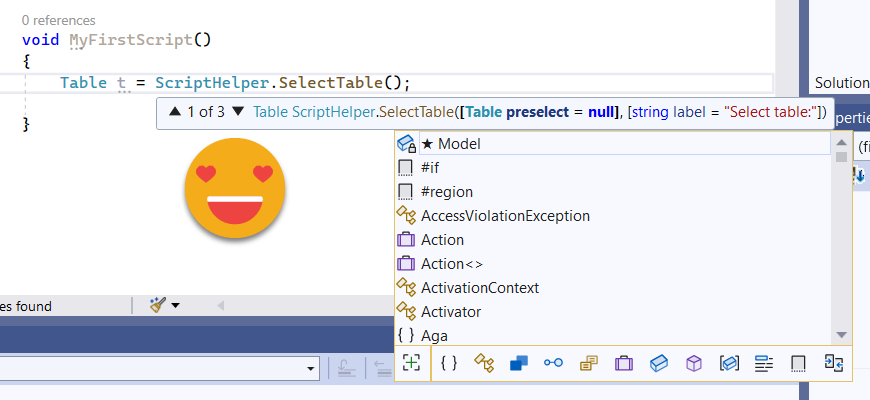Click the delegates filter briefcase icon

click(x=623, y=363)
